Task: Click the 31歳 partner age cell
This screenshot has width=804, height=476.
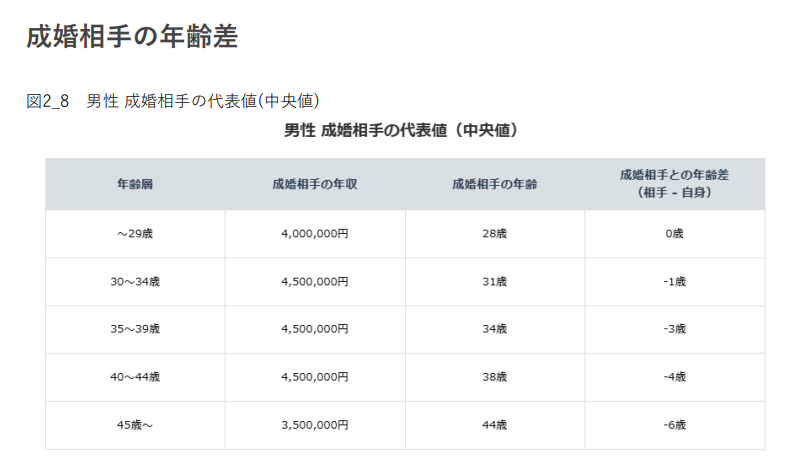Action: [x=495, y=282]
